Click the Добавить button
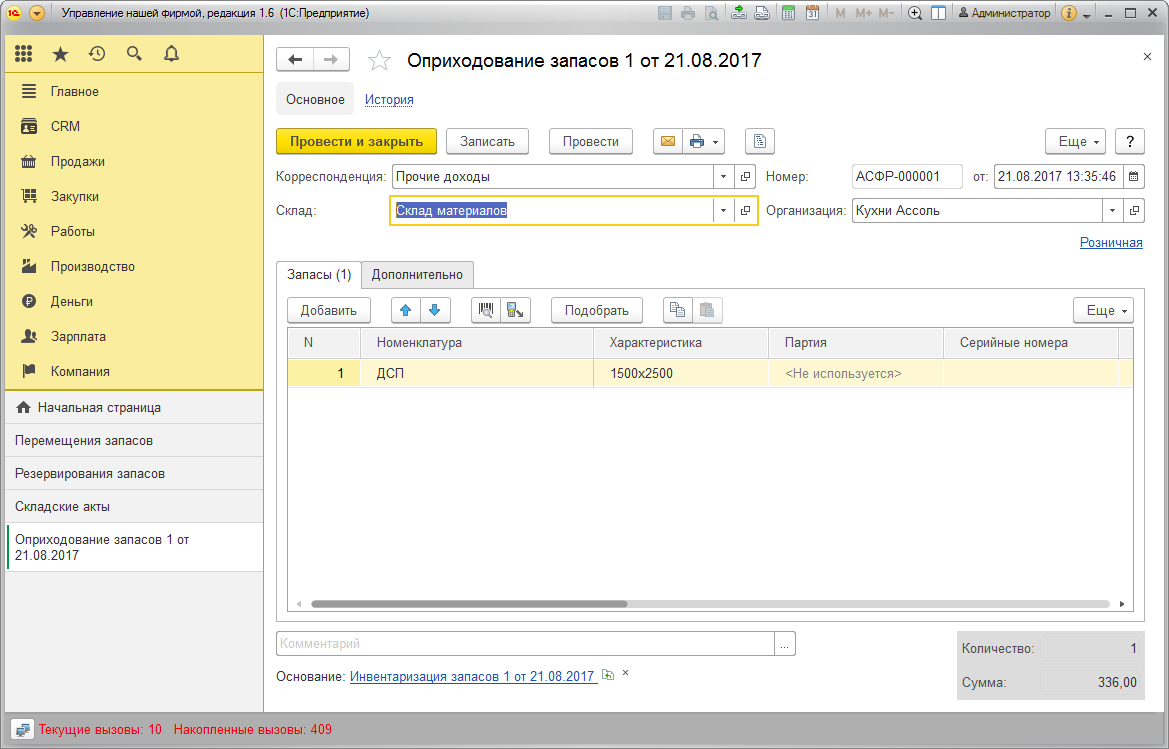This screenshot has width=1169, height=749. tap(329, 310)
